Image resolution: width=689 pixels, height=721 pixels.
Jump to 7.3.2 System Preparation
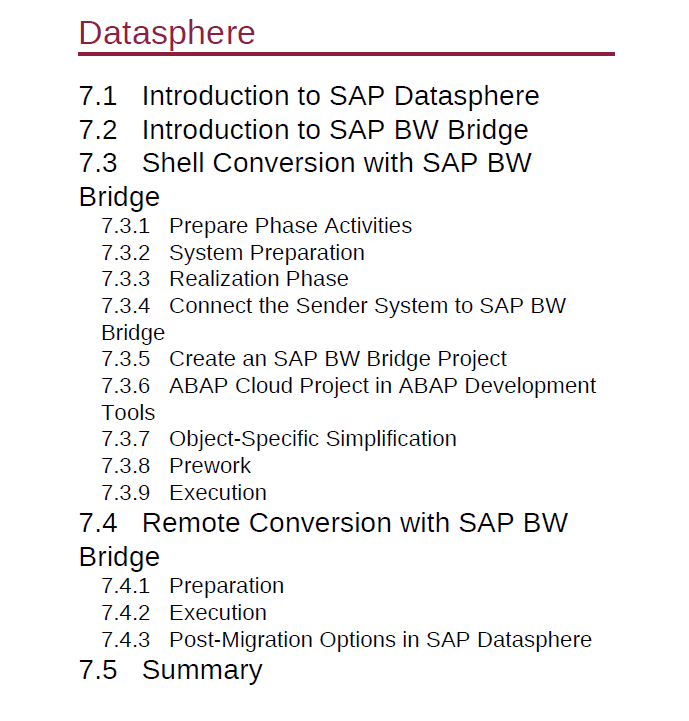(233, 253)
